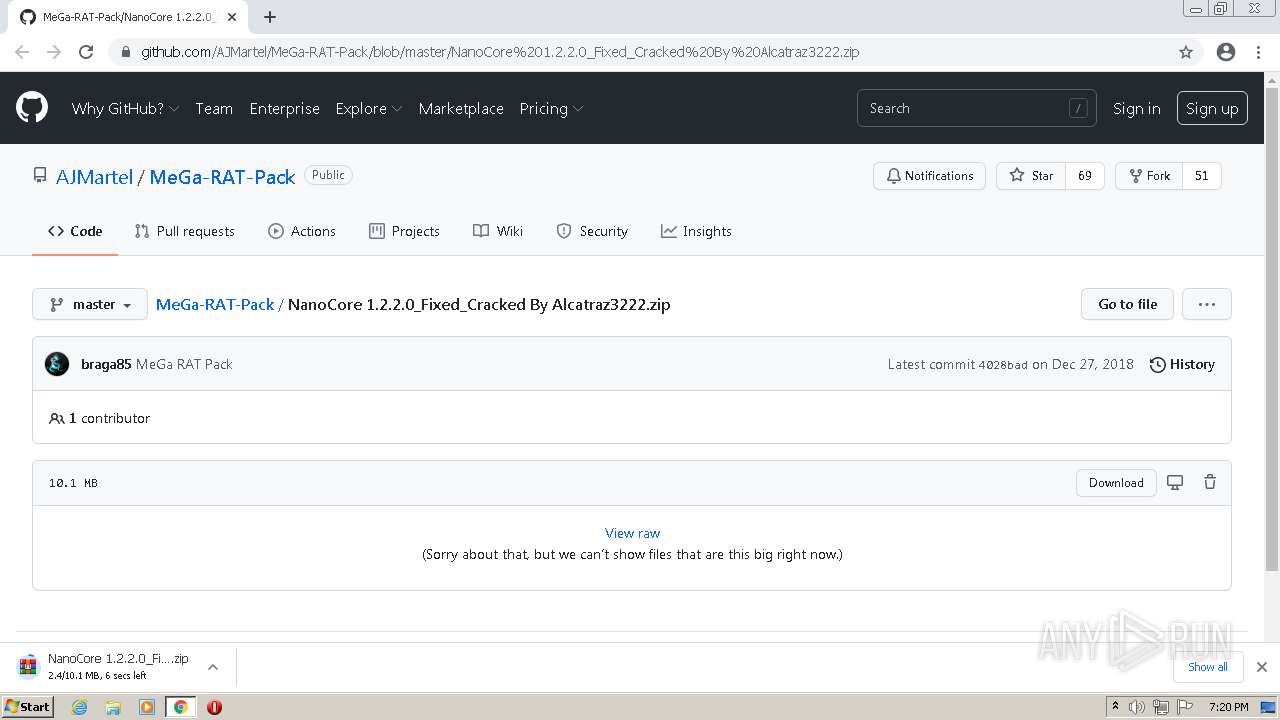This screenshot has width=1280, height=720.
Task: Open downloading NanoCore zip item
Action: 105,667
